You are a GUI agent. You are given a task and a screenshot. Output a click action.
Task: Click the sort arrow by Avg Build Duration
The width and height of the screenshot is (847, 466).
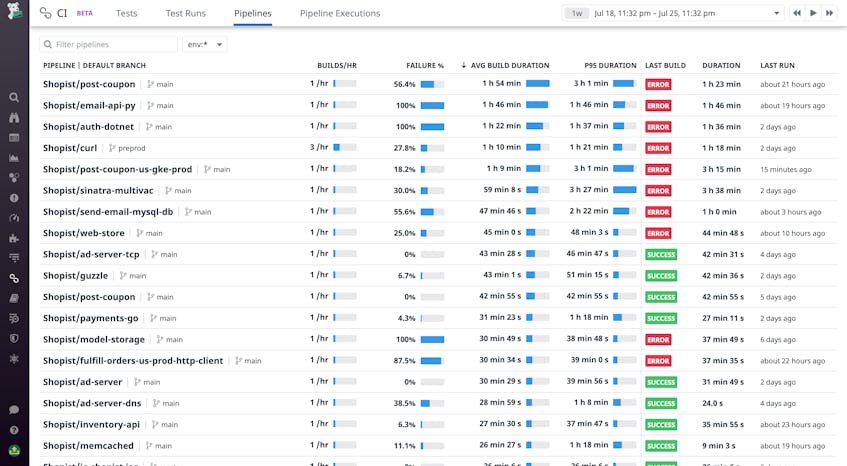tap(463, 65)
